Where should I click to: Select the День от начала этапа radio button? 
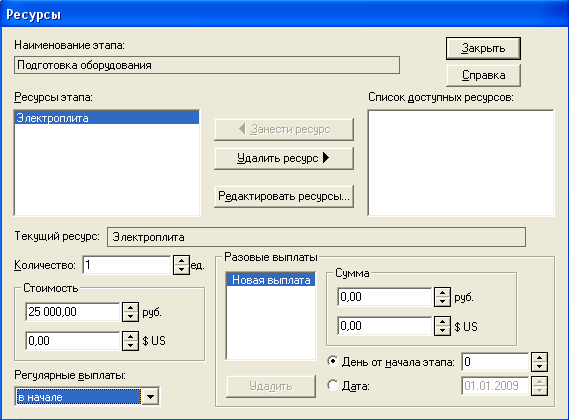(x=332, y=361)
